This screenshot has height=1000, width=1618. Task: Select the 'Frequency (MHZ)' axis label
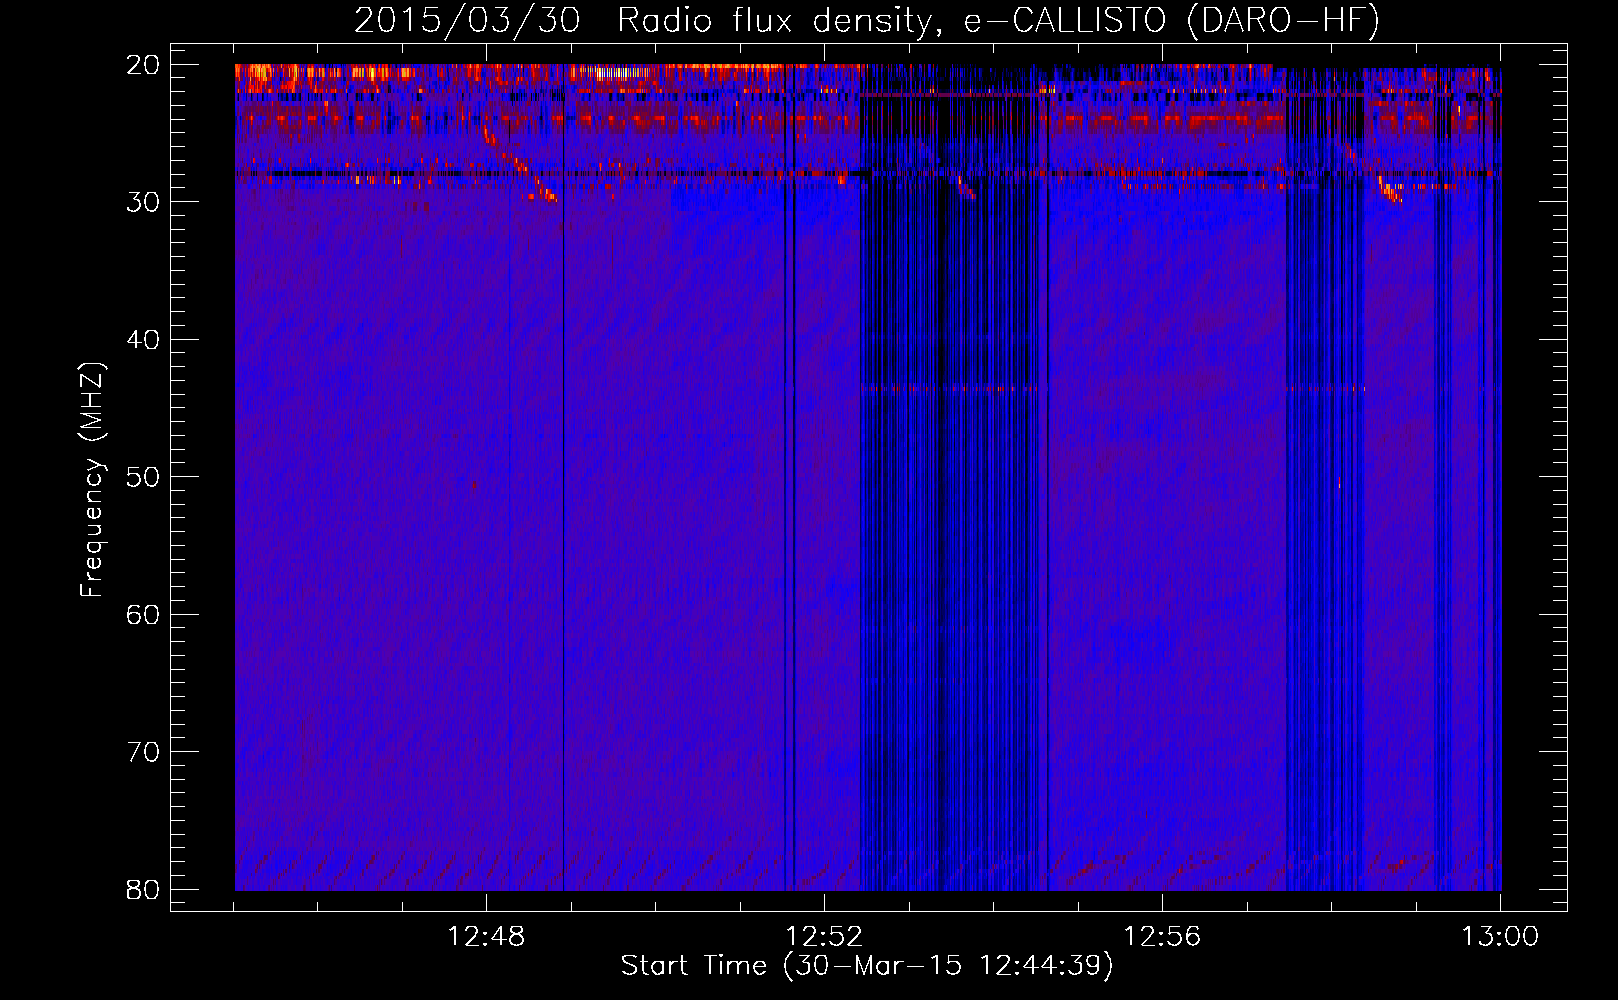click(x=92, y=480)
